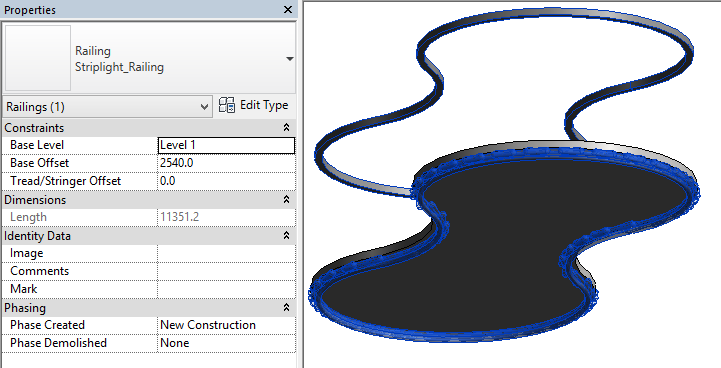Click the railing type preview thumbnail
The width and height of the screenshot is (721, 368).
tap(38, 58)
